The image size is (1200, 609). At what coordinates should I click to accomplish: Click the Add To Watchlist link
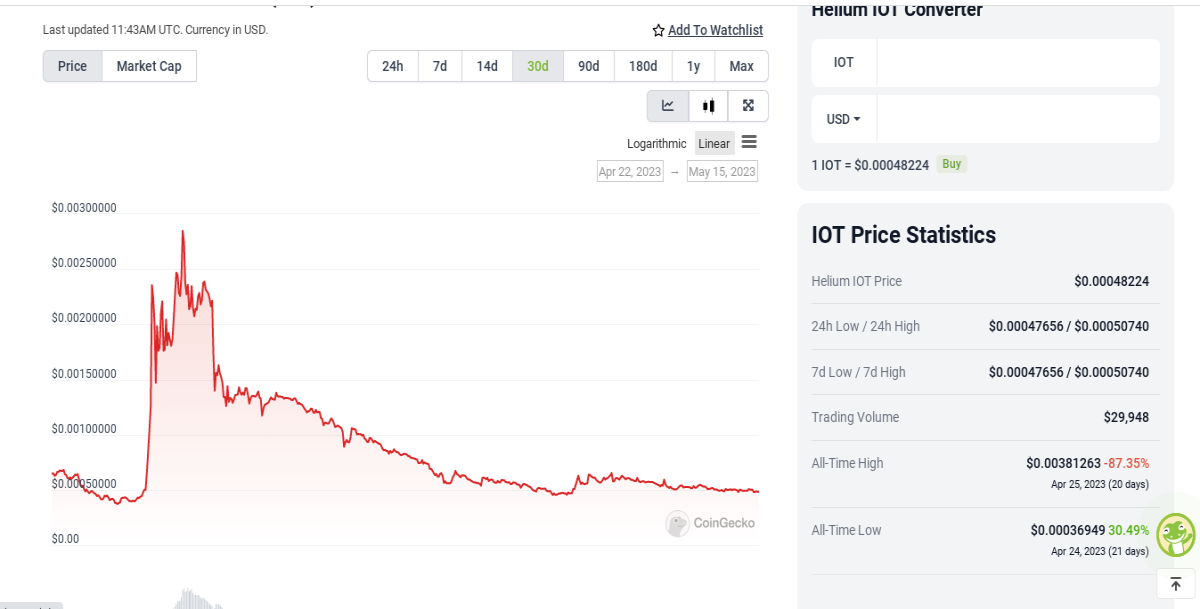(715, 30)
